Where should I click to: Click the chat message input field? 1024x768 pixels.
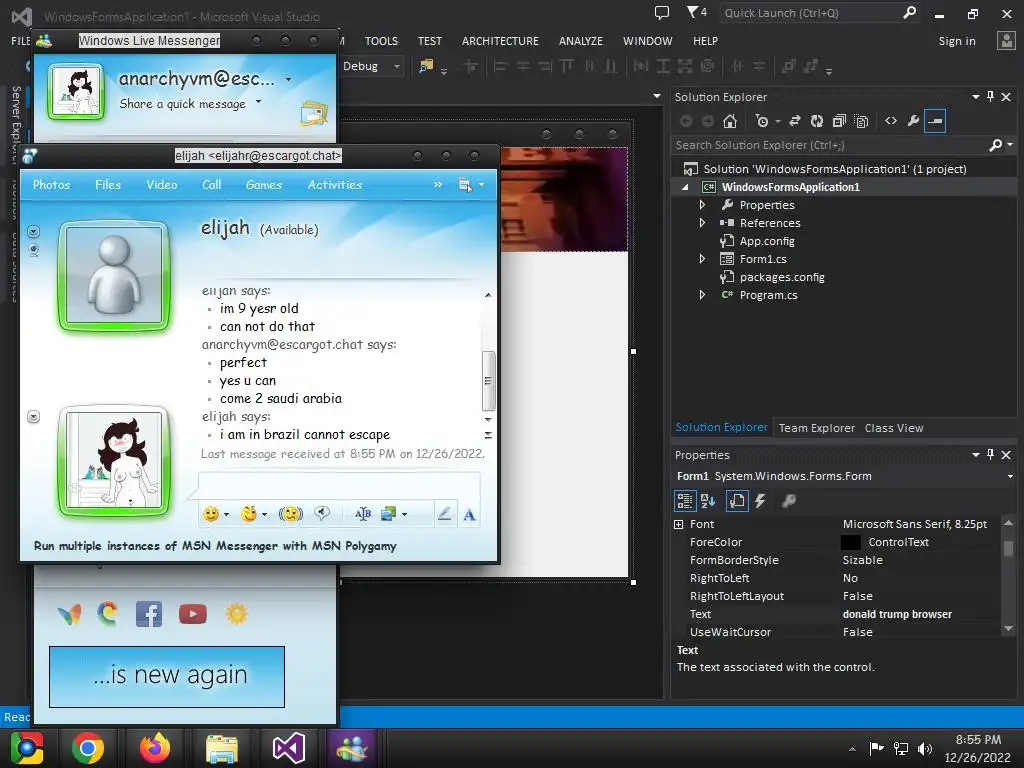pyautogui.click(x=339, y=486)
